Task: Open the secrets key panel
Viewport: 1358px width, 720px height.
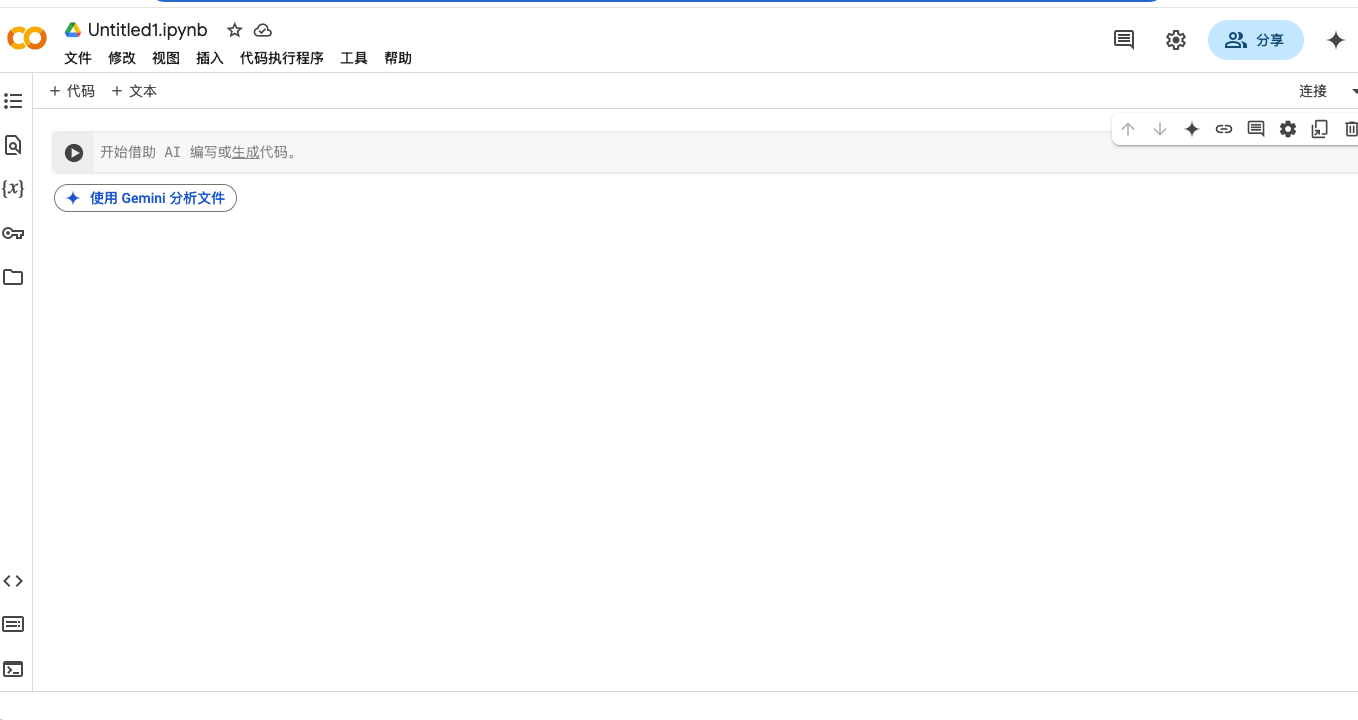Action: 13,233
